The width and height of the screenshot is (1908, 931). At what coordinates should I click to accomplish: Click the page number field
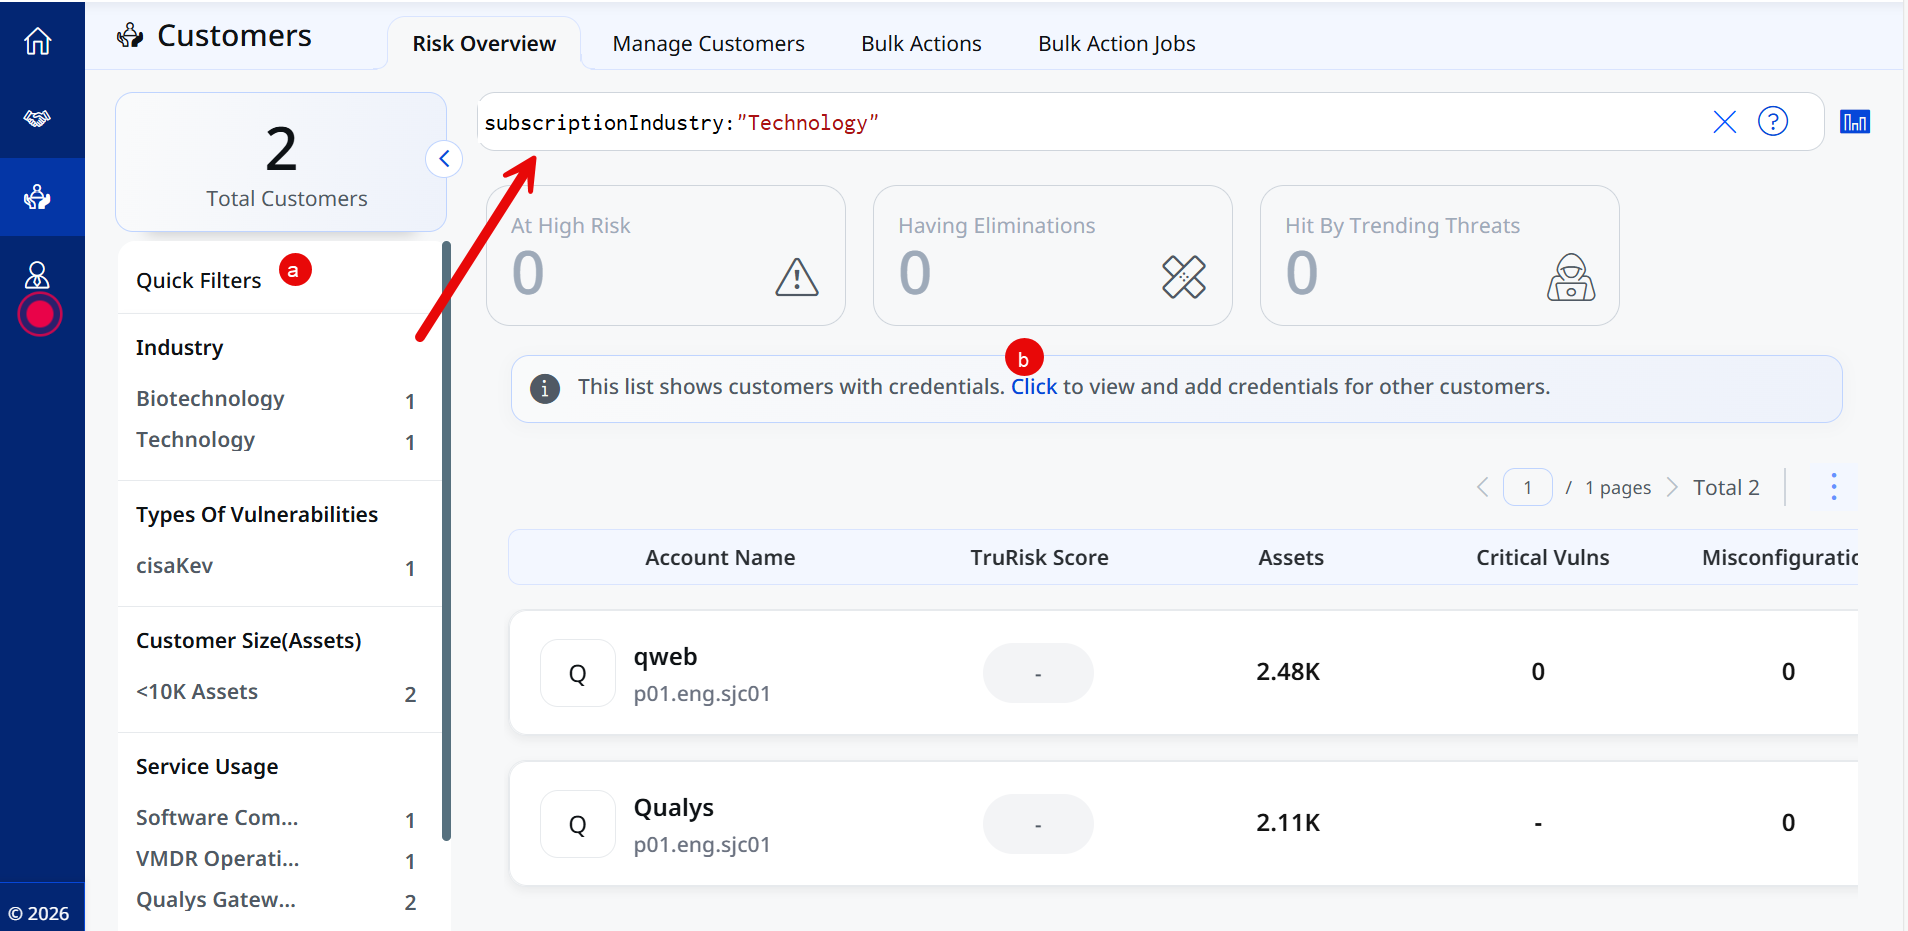pos(1527,487)
